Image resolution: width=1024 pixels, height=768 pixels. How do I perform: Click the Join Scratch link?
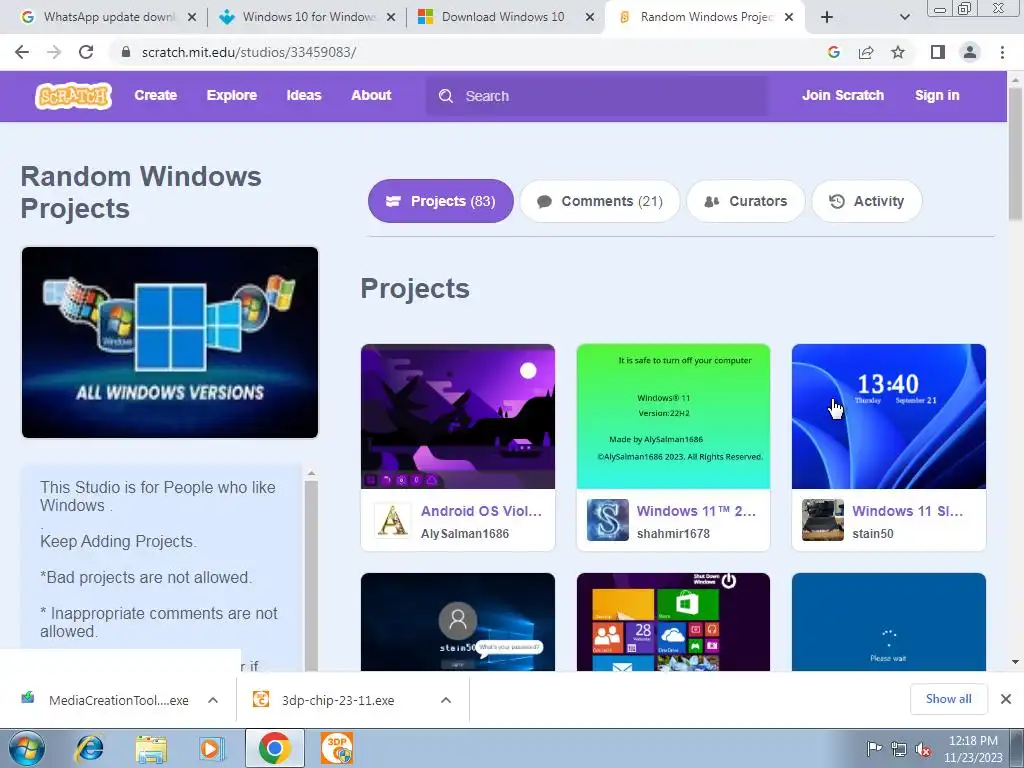click(x=843, y=95)
